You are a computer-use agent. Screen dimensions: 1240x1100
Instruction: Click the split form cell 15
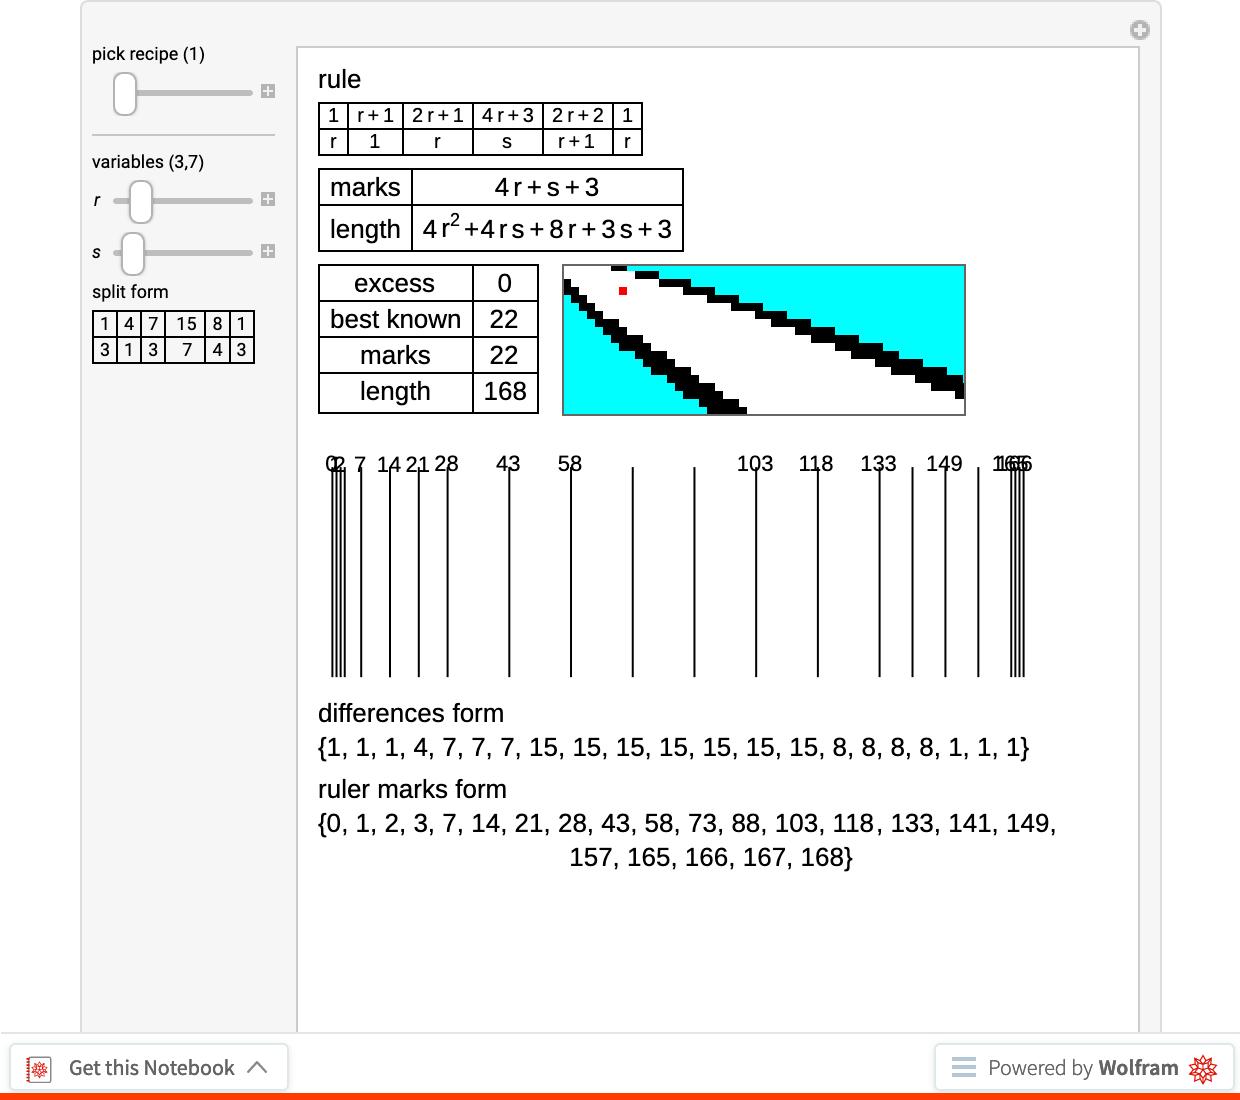[x=186, y=324]
